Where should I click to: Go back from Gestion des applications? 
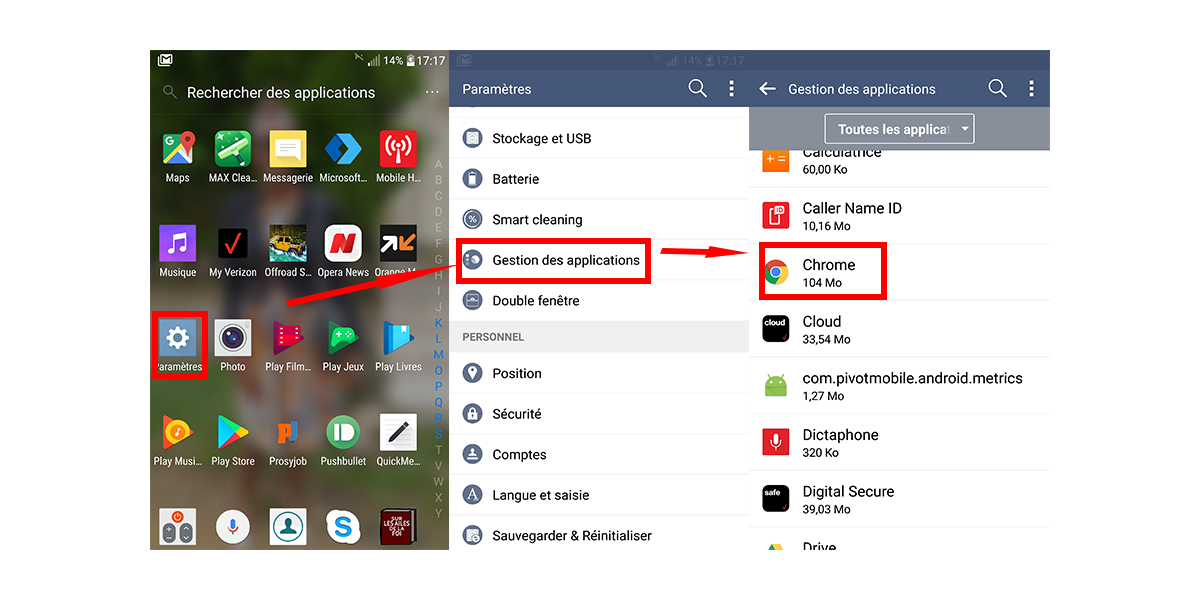pyautogui.click(x=767, y=89)
